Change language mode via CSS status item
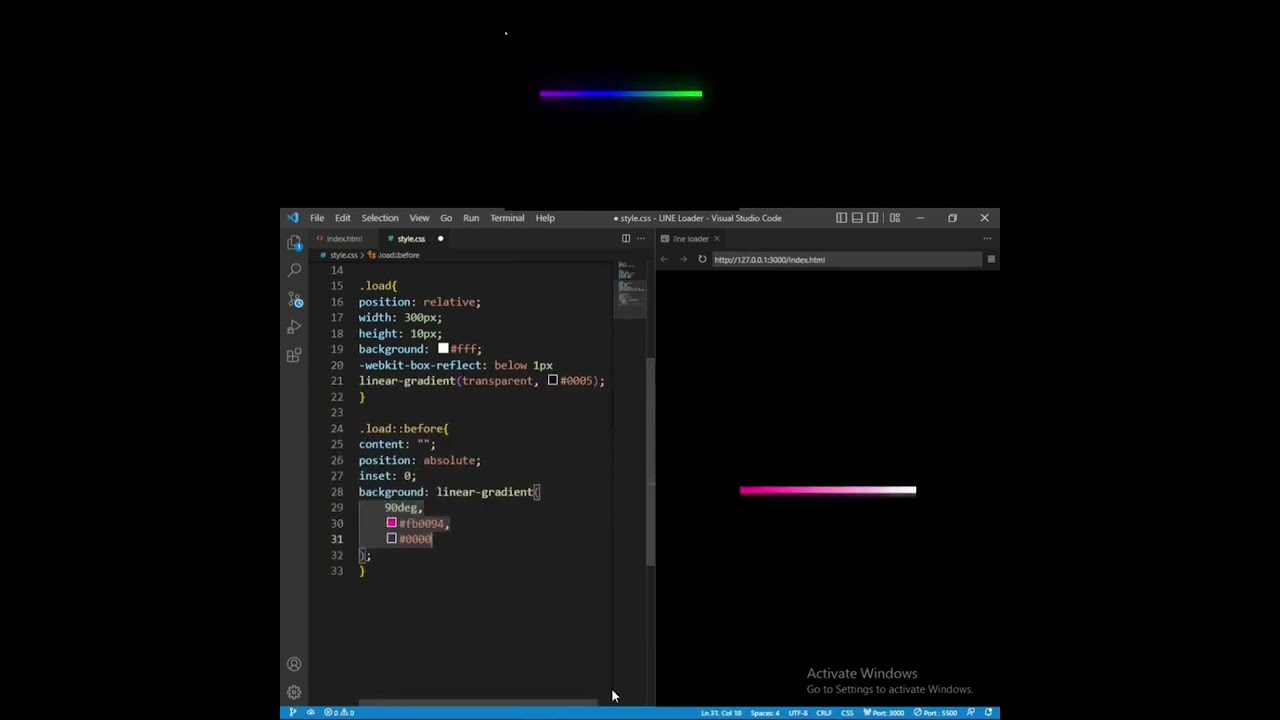This screenshot has height=720, width=1280. pos(847,712)
